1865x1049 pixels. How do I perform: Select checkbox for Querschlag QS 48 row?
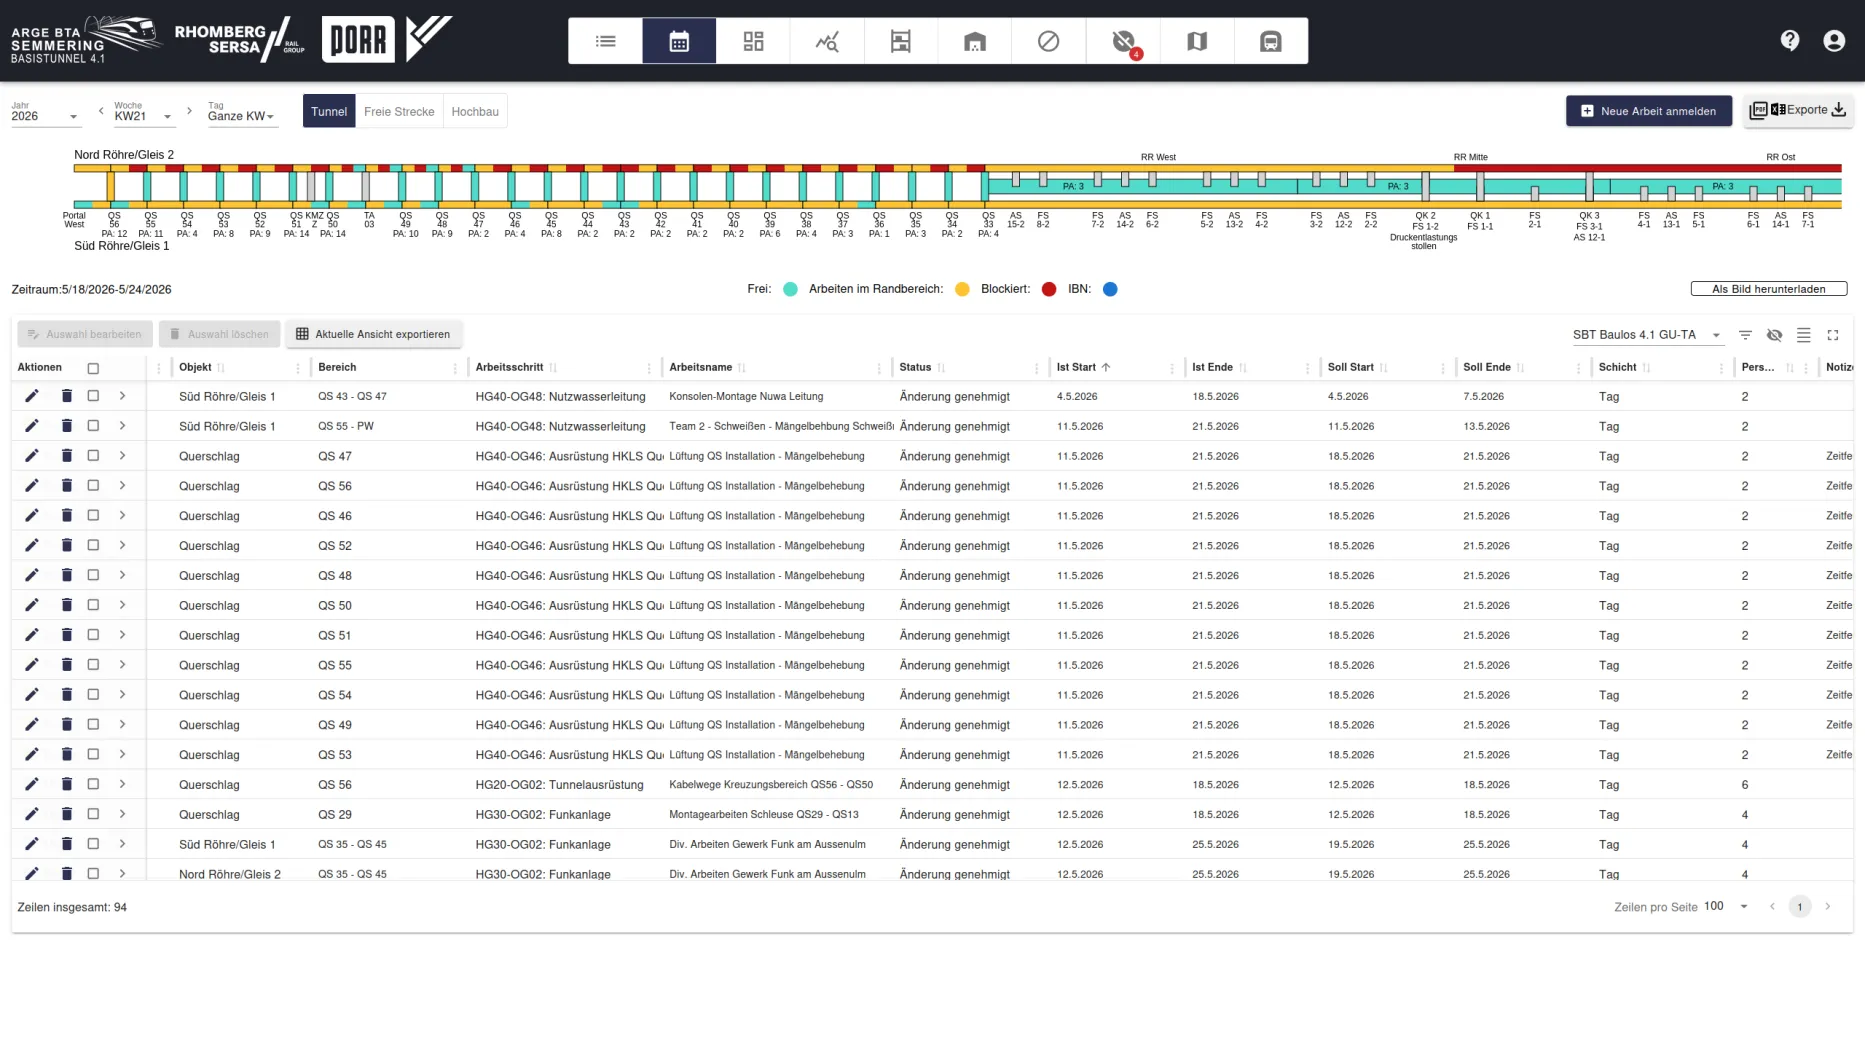[x=93, y=575]
